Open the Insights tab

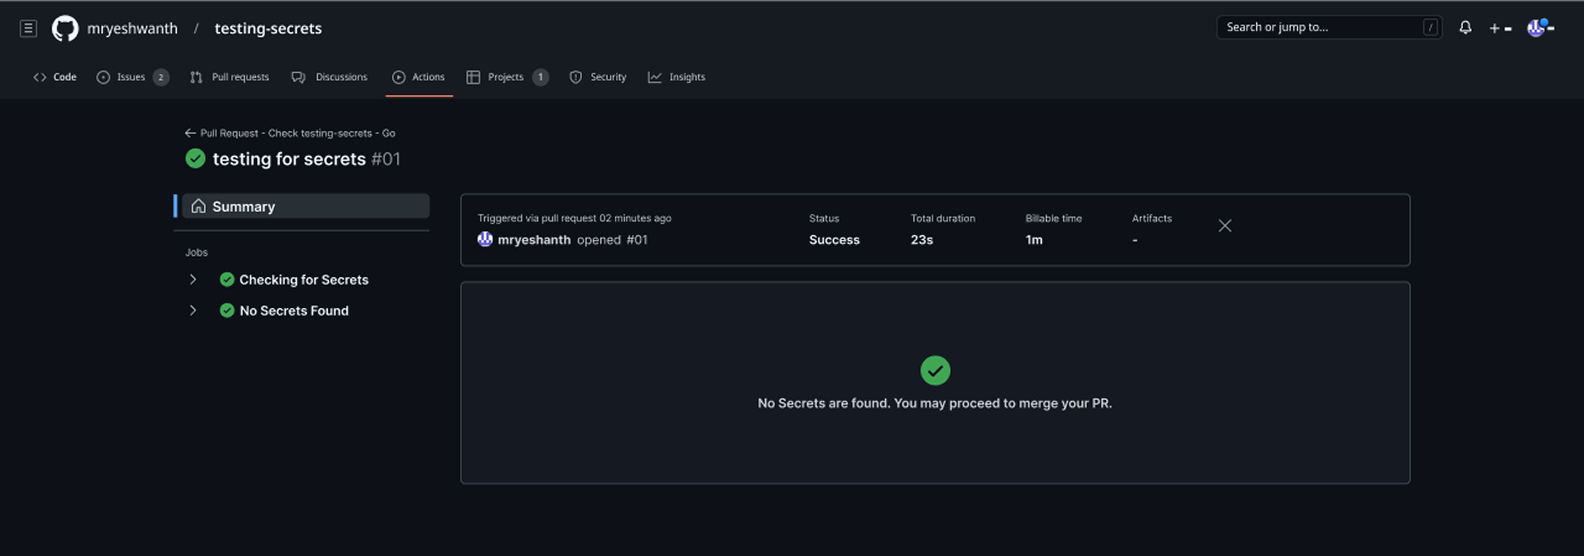tap(676, 77)
